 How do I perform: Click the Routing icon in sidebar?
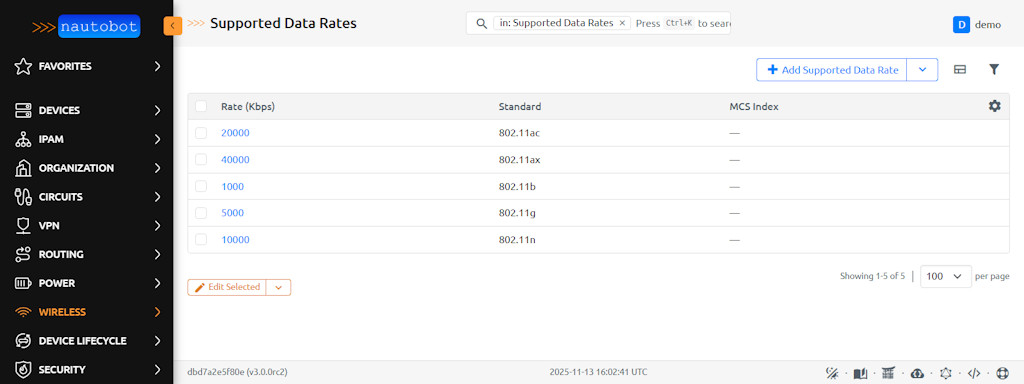[x=23, y=254]
